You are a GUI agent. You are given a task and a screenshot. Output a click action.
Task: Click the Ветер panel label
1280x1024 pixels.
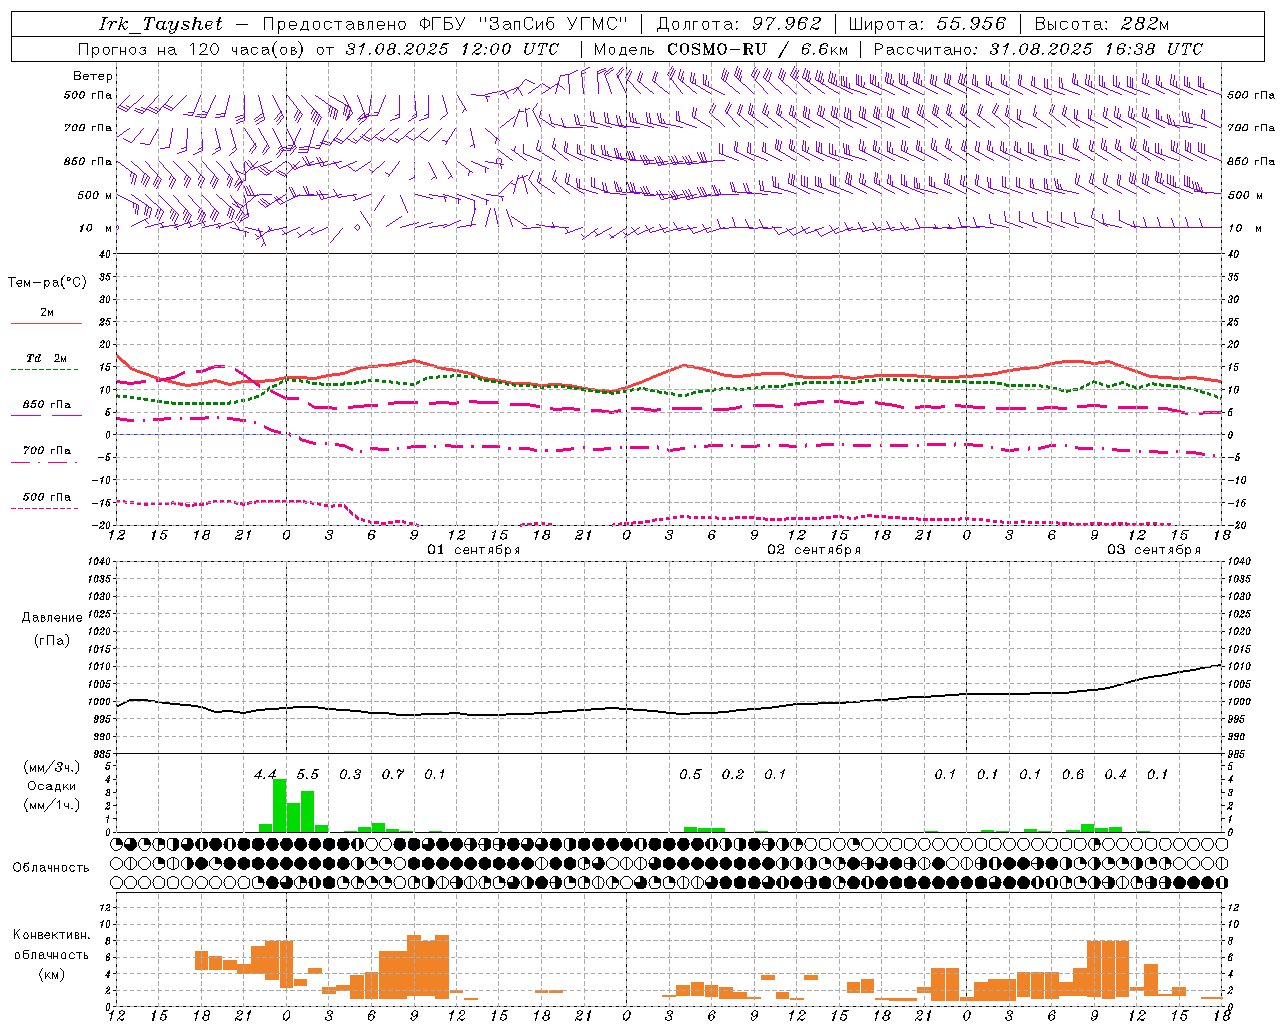(92, 76)
